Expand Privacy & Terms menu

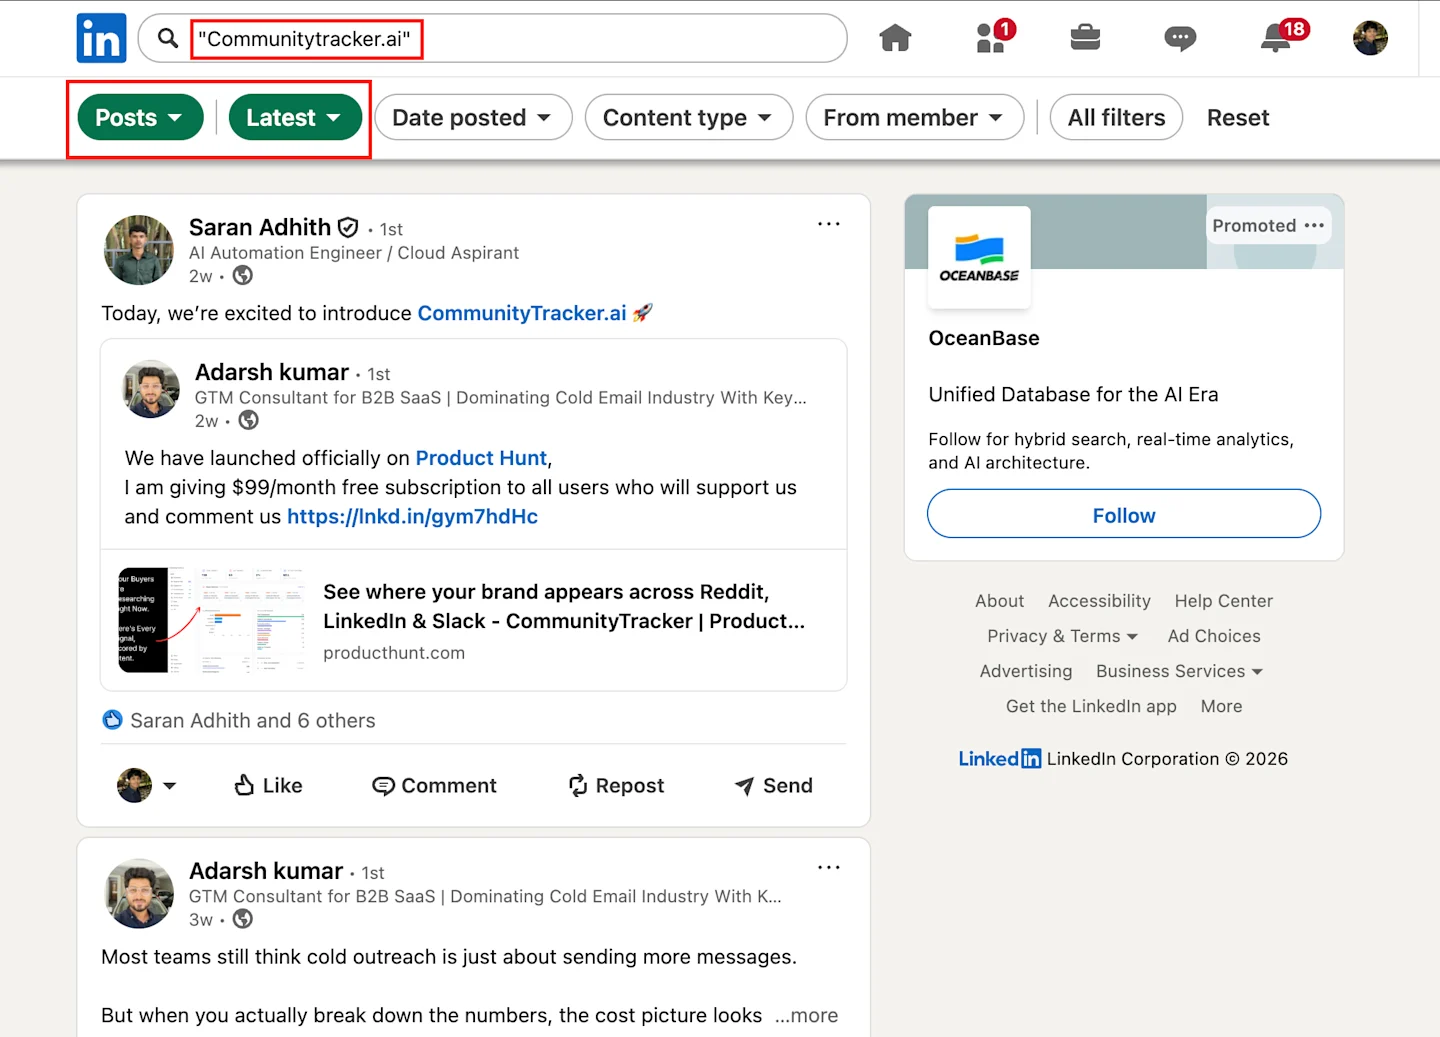[1063, 636]
